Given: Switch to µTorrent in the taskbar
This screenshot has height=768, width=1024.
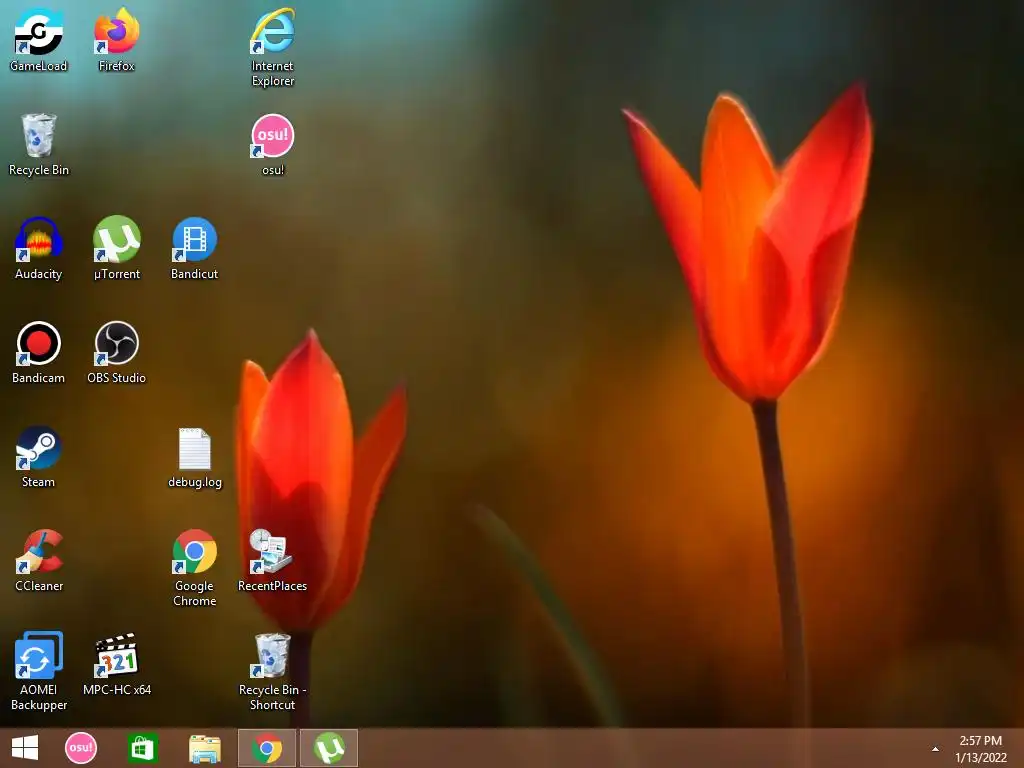Looking at the screenshot, I should click(329, 748).
